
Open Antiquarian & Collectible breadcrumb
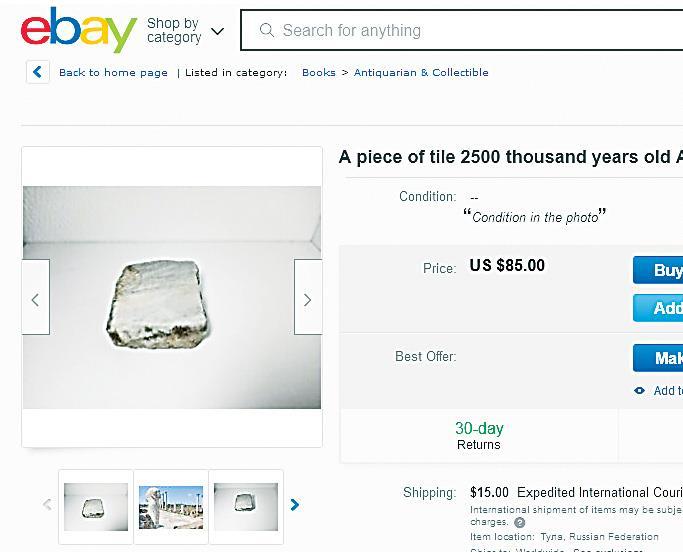(x=421, y=73)
